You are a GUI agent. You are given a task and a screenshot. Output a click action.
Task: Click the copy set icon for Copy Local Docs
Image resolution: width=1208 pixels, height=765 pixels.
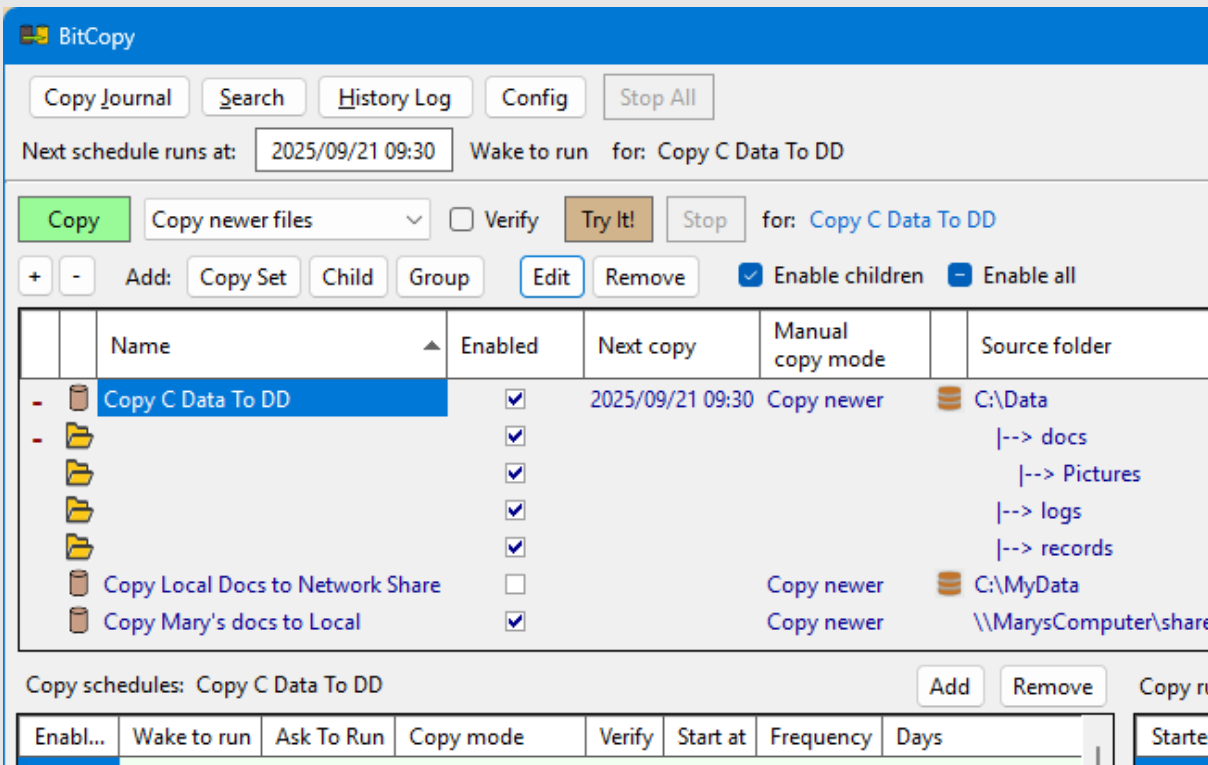pos(78,584)
